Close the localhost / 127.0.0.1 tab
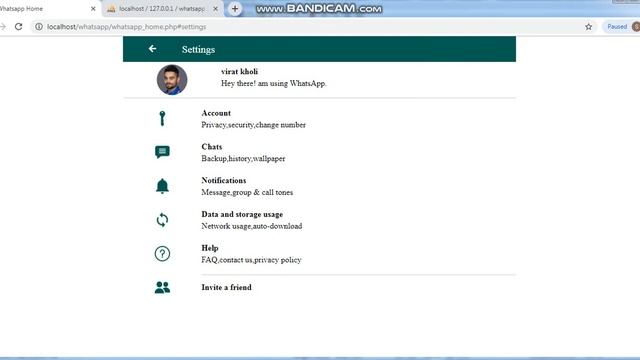The height and width of the screenshot is (360, 640). [x=216, y=9]
